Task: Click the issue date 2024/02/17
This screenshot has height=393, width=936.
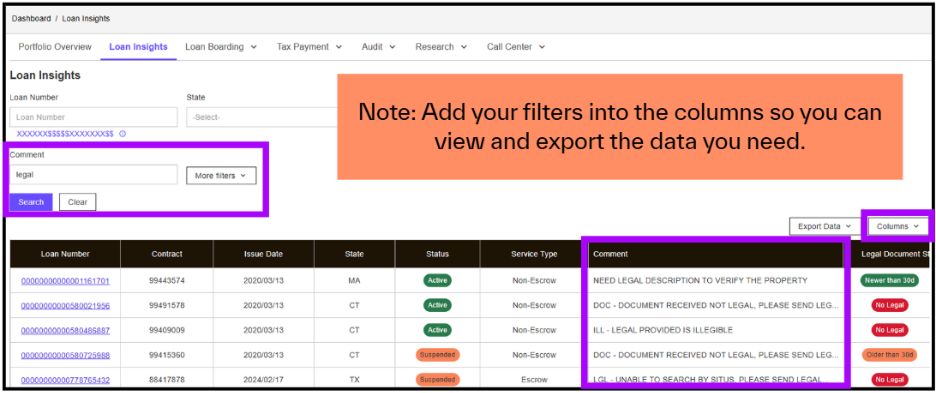Action: pos(263,380)
